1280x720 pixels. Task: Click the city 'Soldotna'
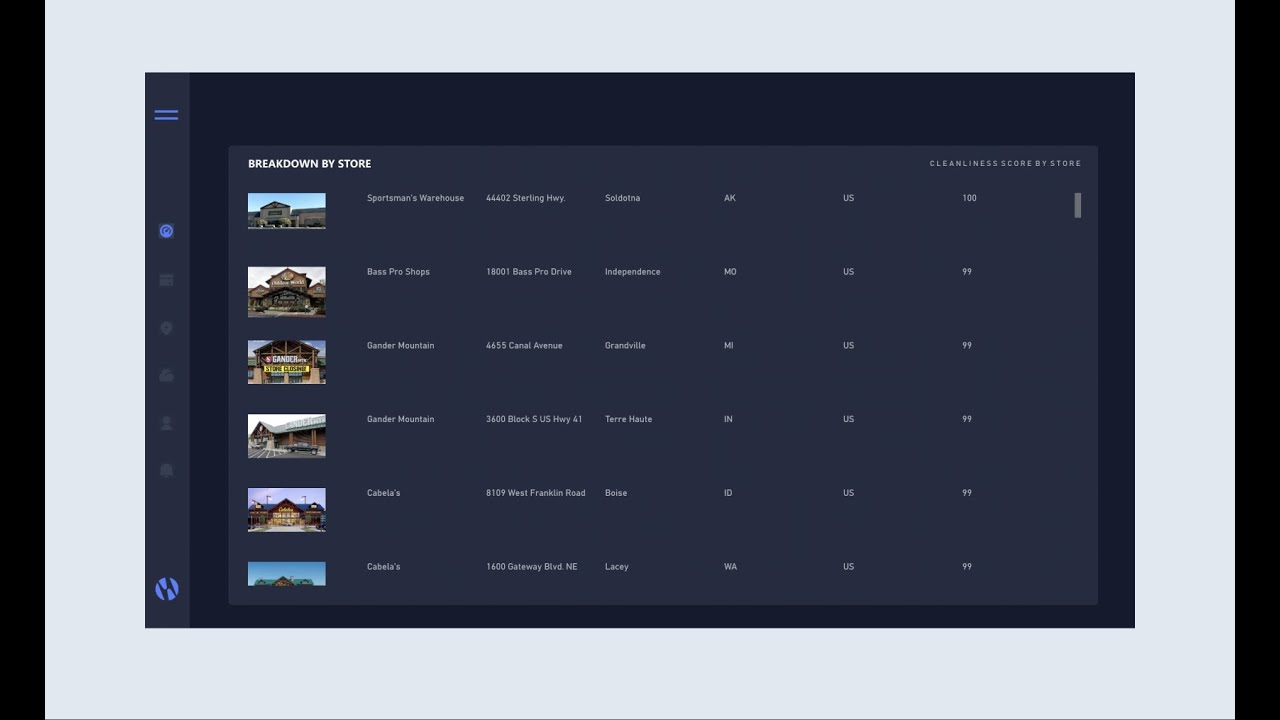tap(622, 198)
